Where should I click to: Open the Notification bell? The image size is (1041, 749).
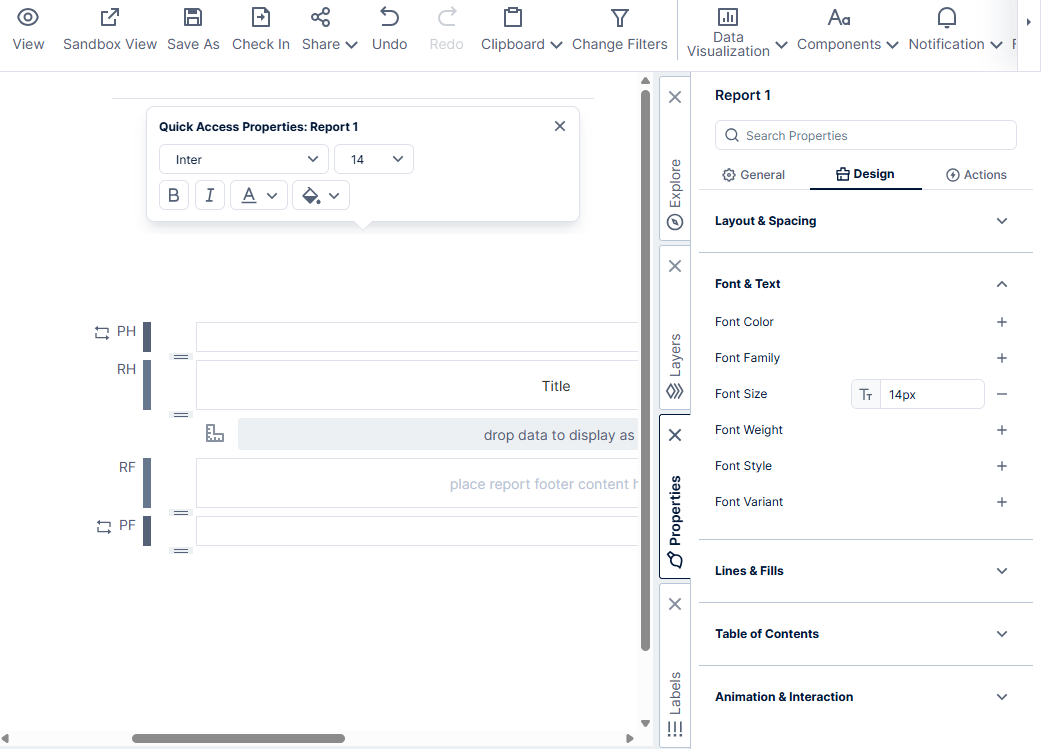point(944,30)
